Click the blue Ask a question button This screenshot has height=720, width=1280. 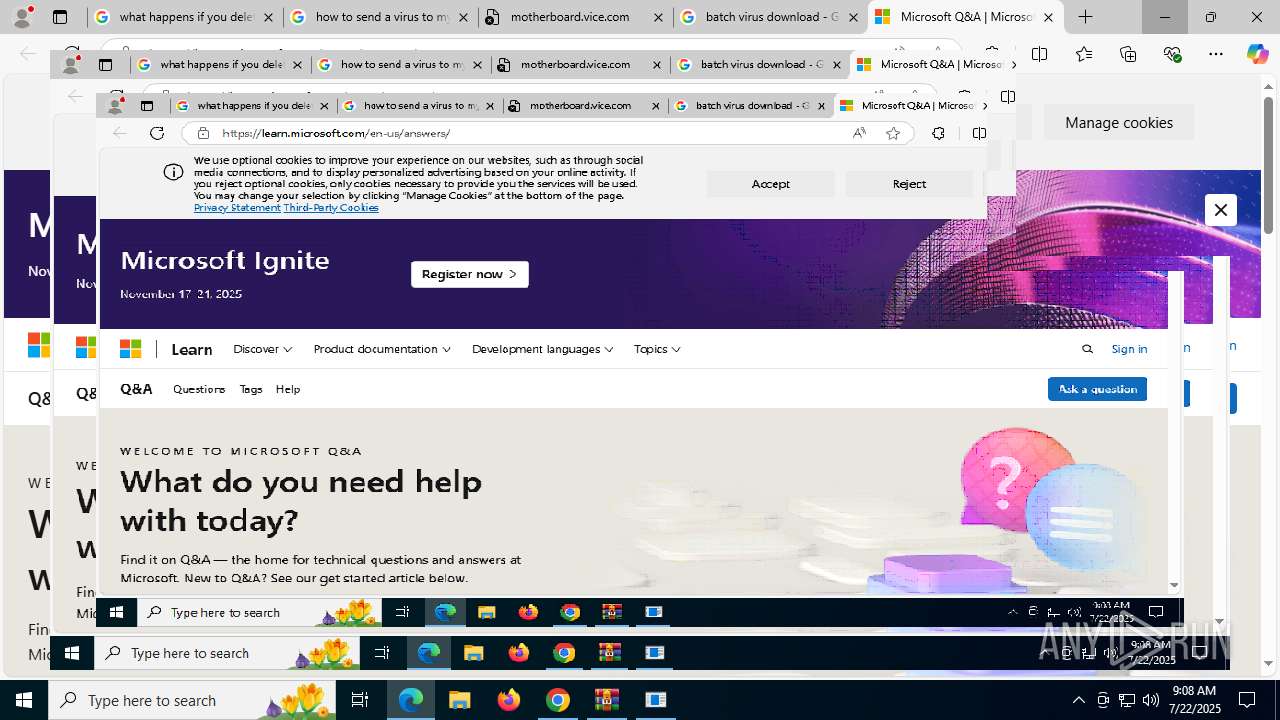coord(1097,389)
